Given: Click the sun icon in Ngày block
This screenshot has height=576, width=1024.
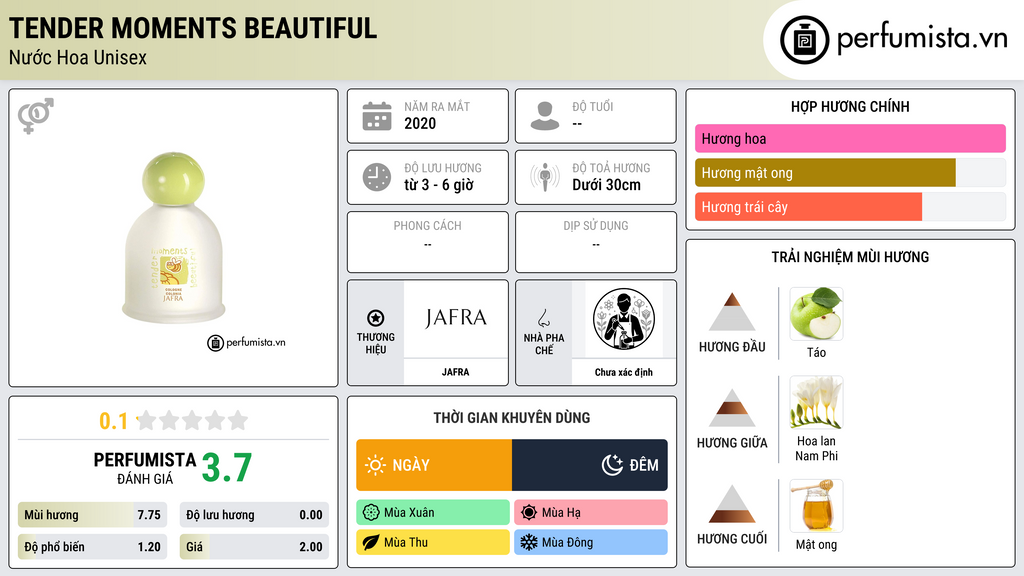Looking at the screenshot, I should coord(375,465).
